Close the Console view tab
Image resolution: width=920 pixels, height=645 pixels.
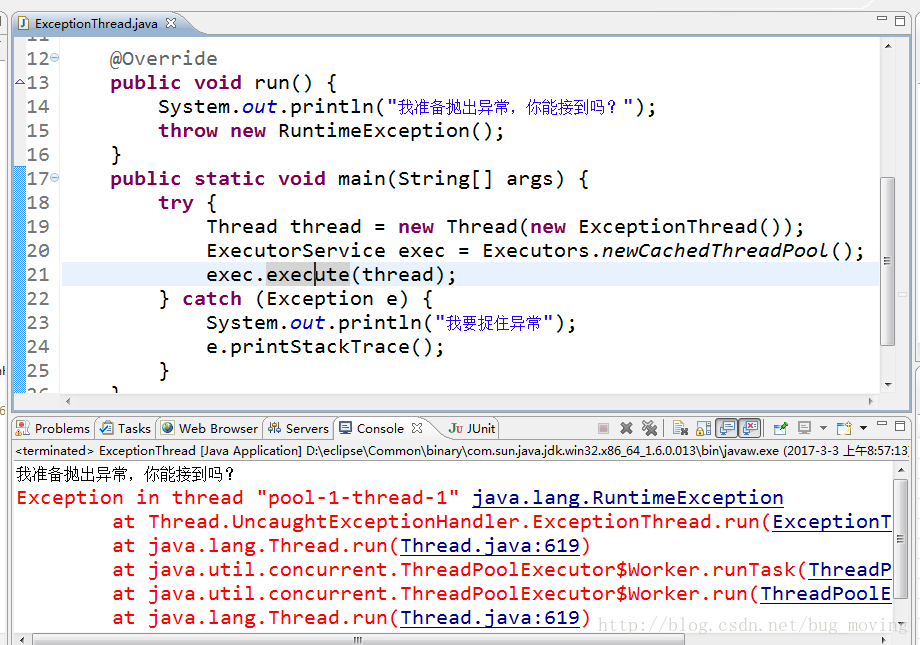417,428
